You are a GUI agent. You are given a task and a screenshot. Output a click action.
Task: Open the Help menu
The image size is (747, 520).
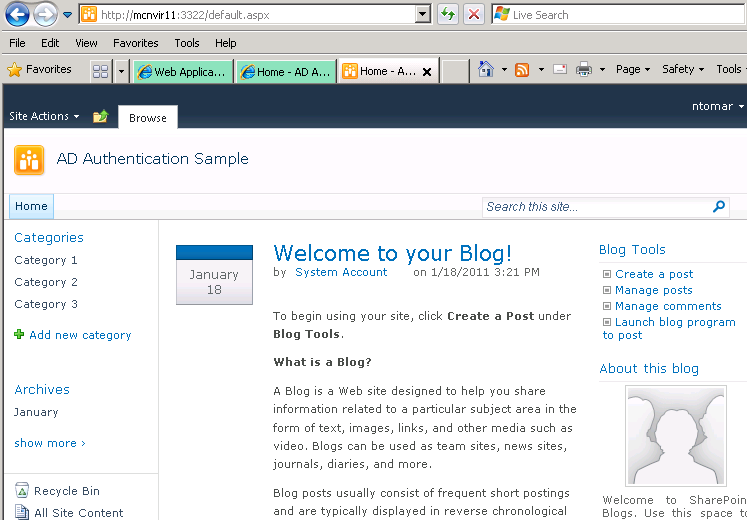click(225, 43)
